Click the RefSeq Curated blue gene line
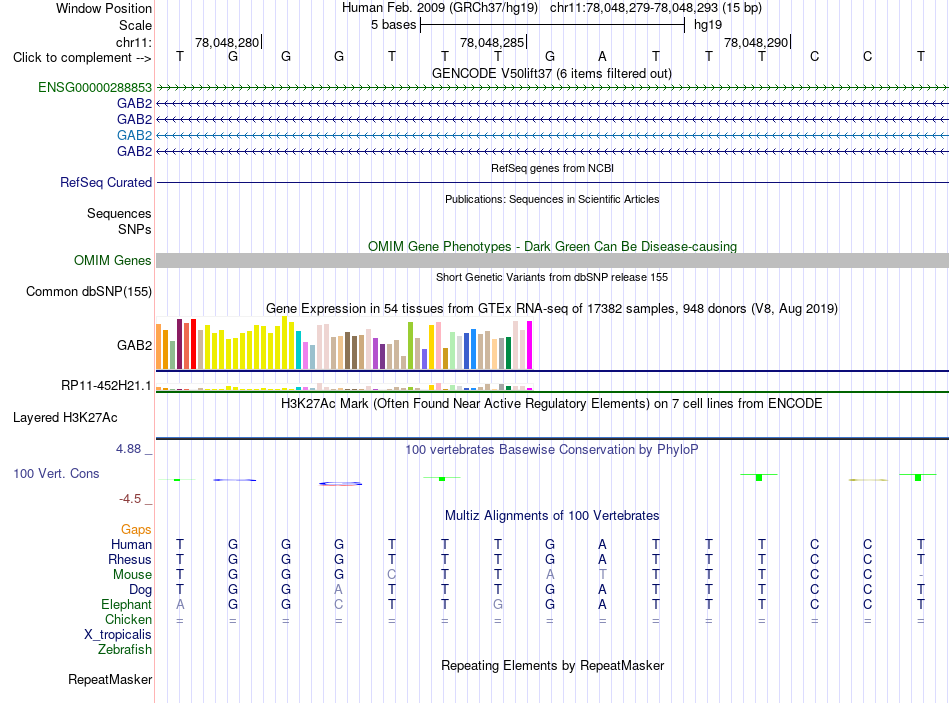950x703 pixels. 552,182
